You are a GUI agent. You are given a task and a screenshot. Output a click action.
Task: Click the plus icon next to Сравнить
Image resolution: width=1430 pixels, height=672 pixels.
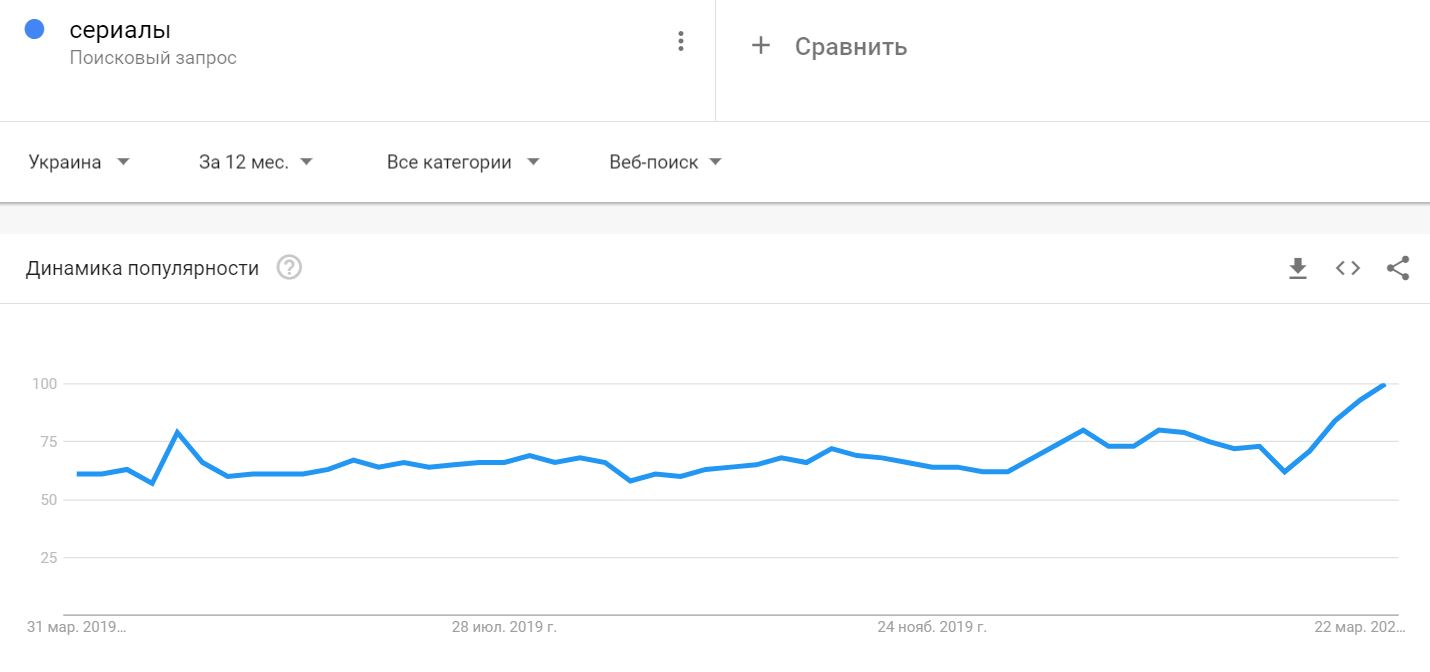pos(761,46)
